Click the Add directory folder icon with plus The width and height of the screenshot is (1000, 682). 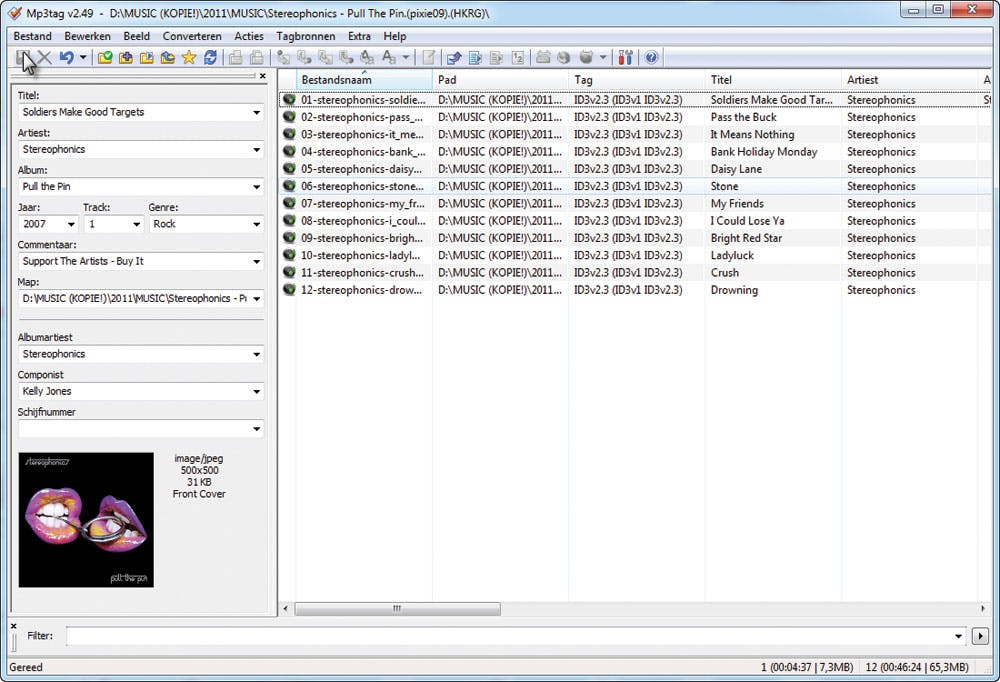click(x=126, y=58)
